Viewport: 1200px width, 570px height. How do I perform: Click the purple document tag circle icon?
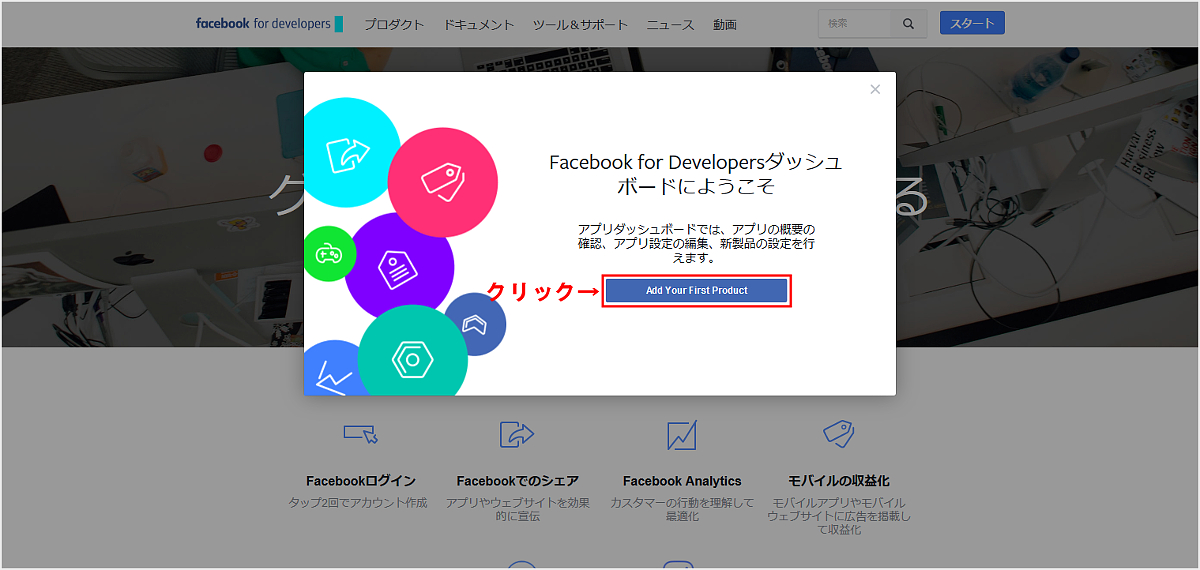pos(398,267)
